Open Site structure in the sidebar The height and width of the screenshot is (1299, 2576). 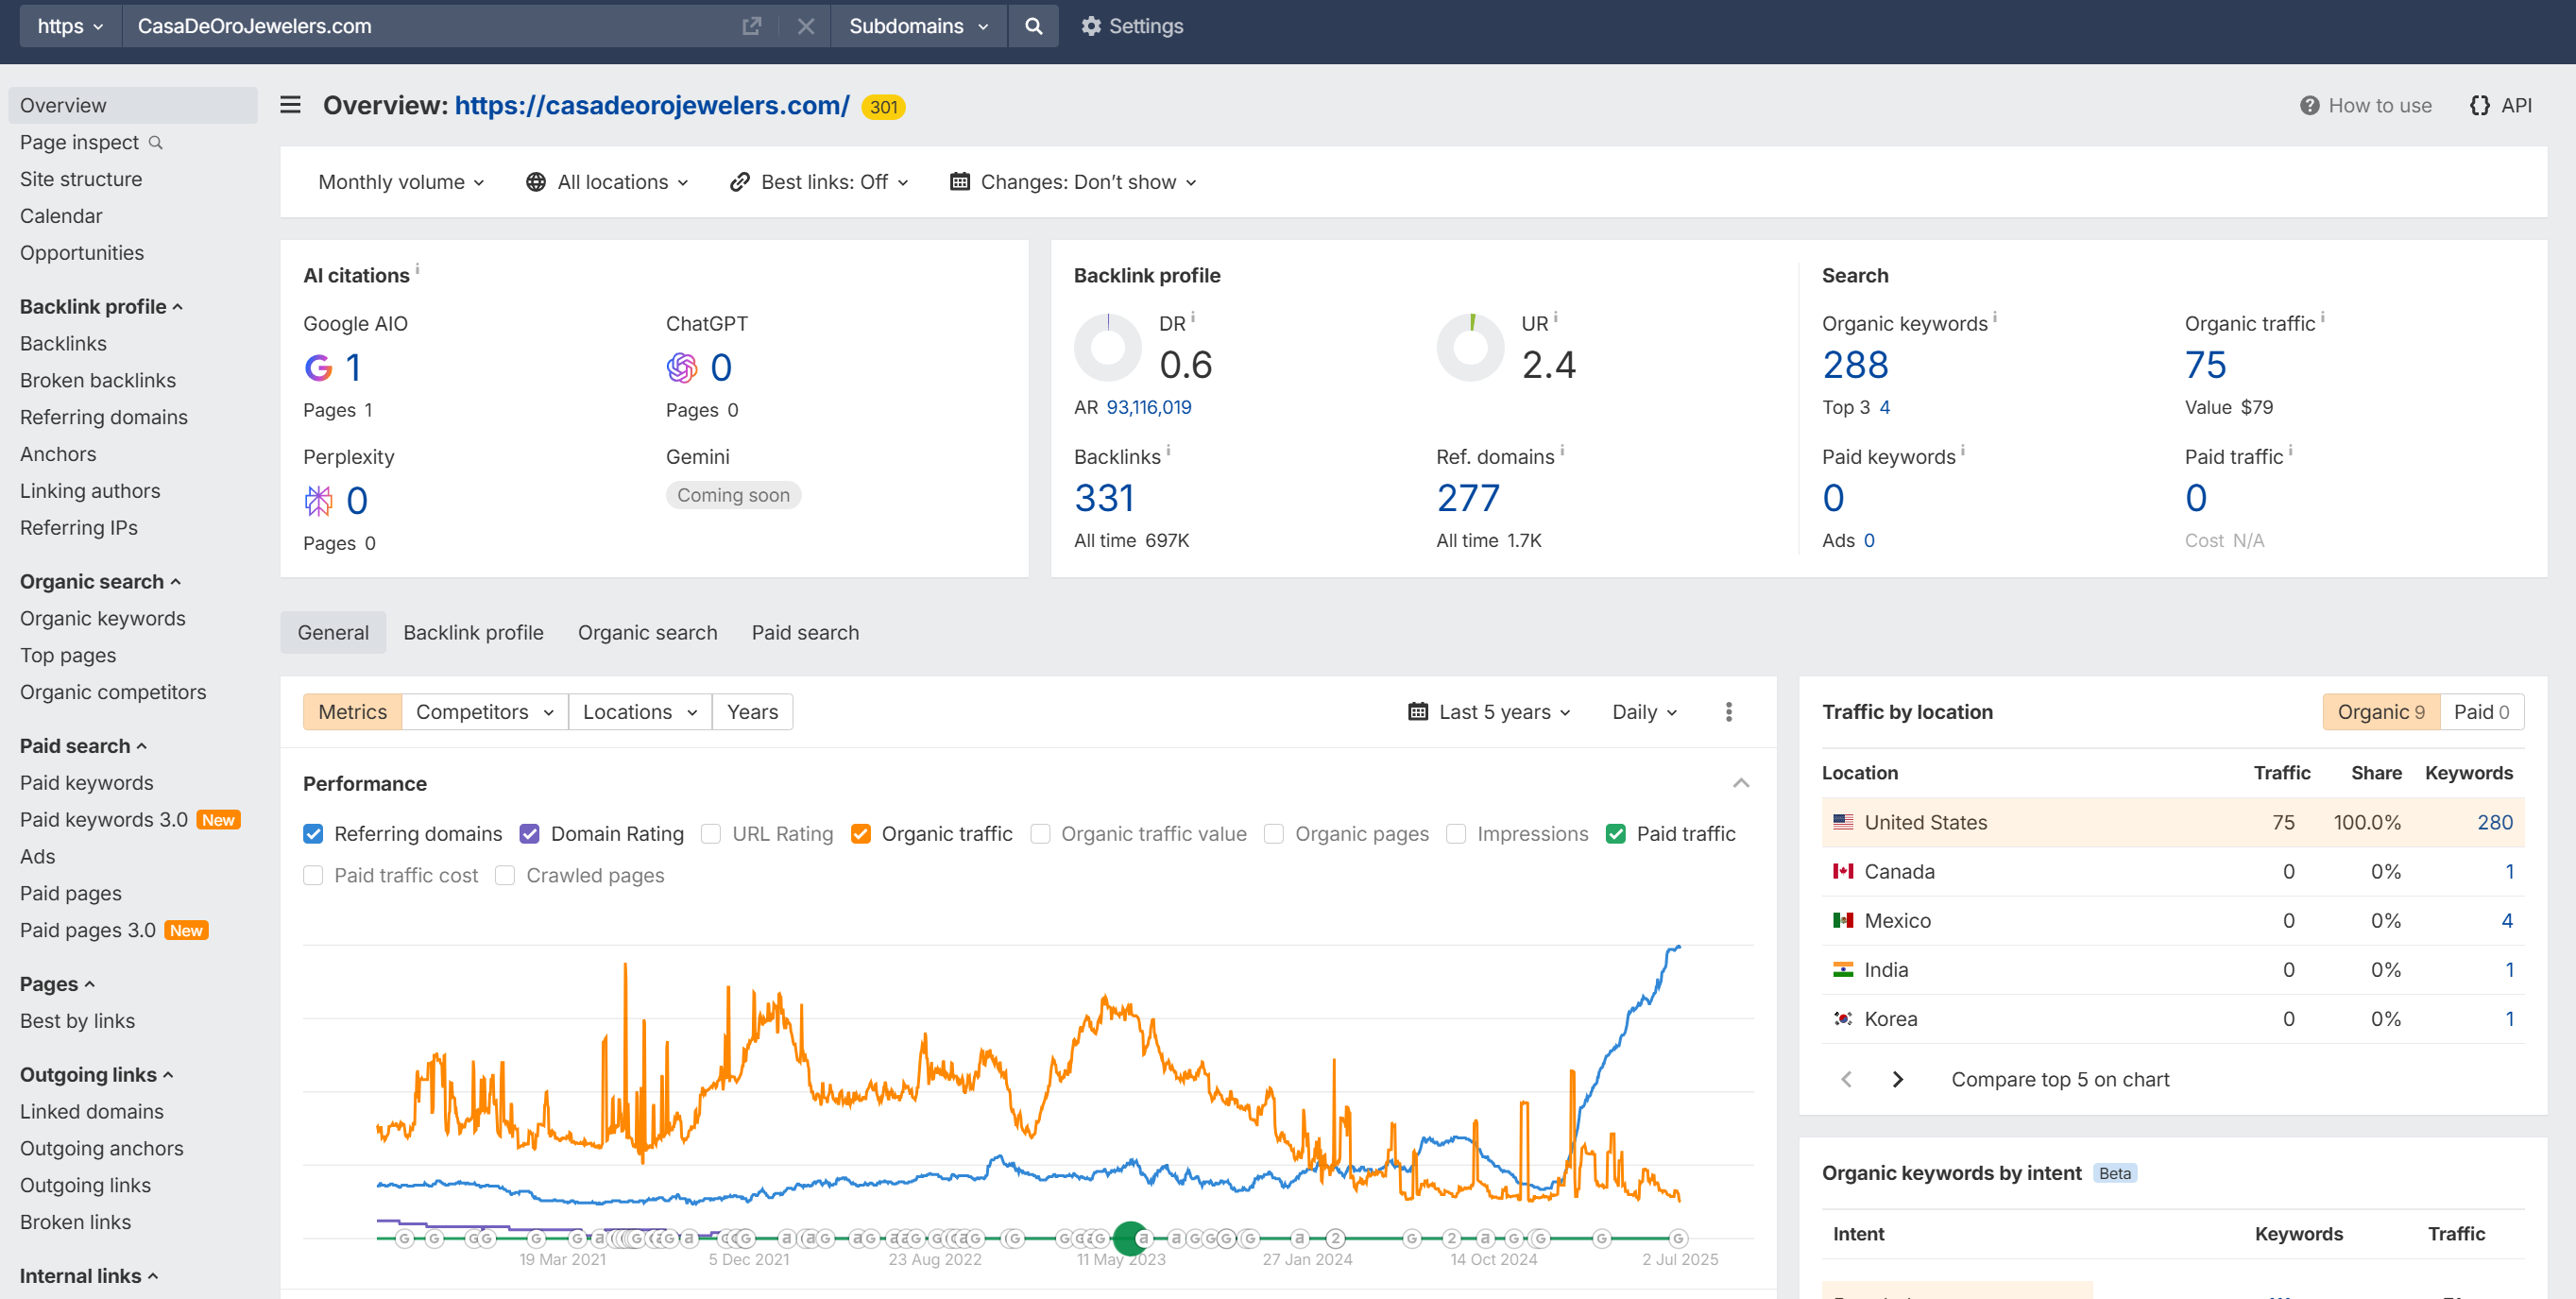coord(81,179)
